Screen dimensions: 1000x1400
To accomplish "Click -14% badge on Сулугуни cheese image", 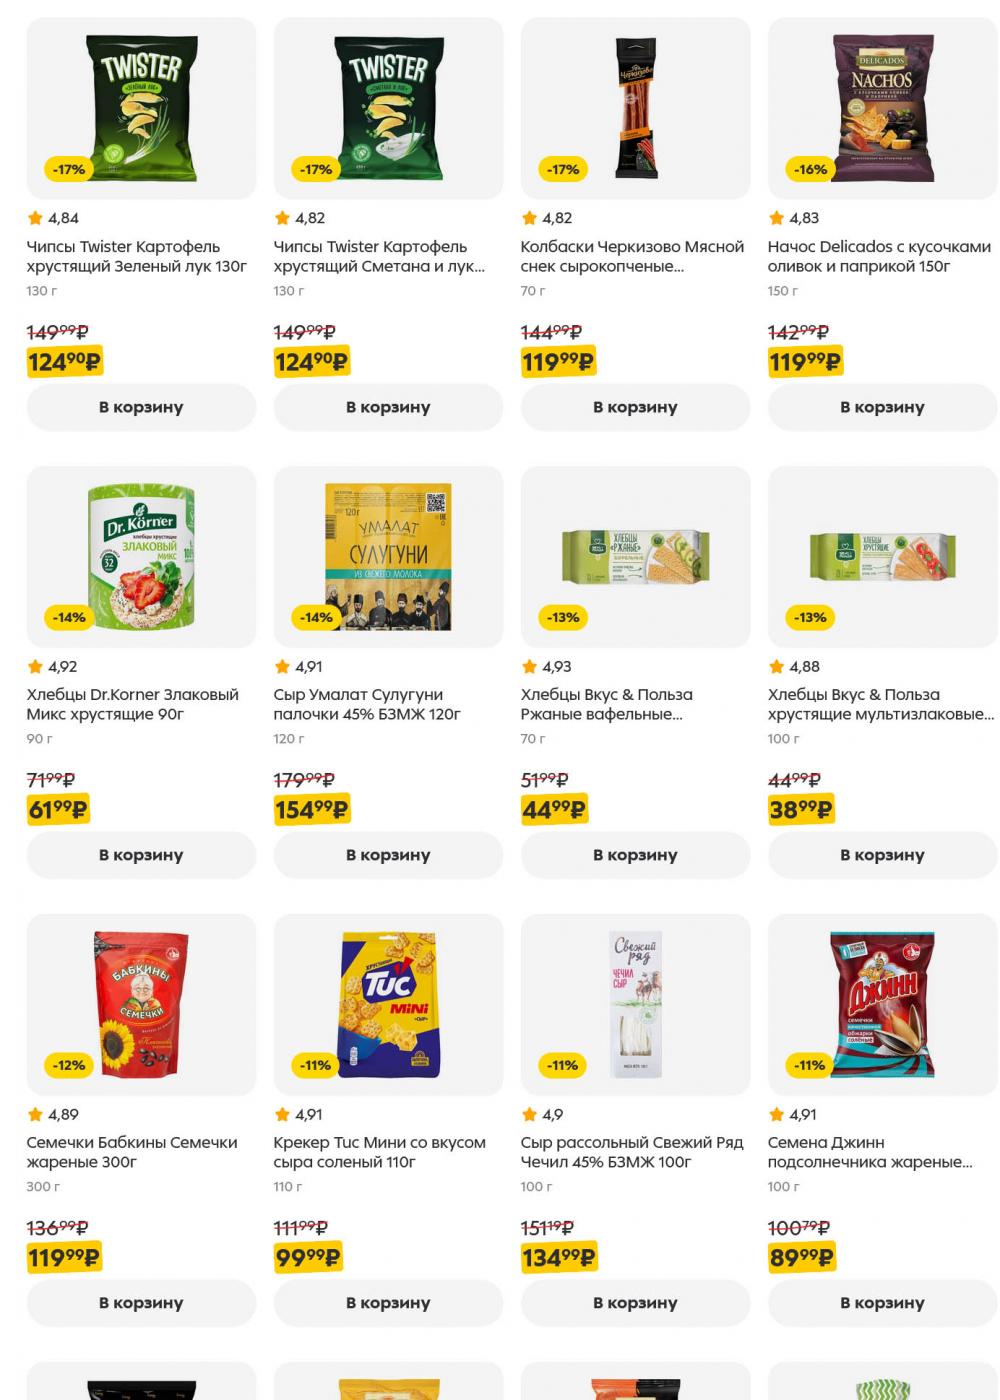I will 316,618.
